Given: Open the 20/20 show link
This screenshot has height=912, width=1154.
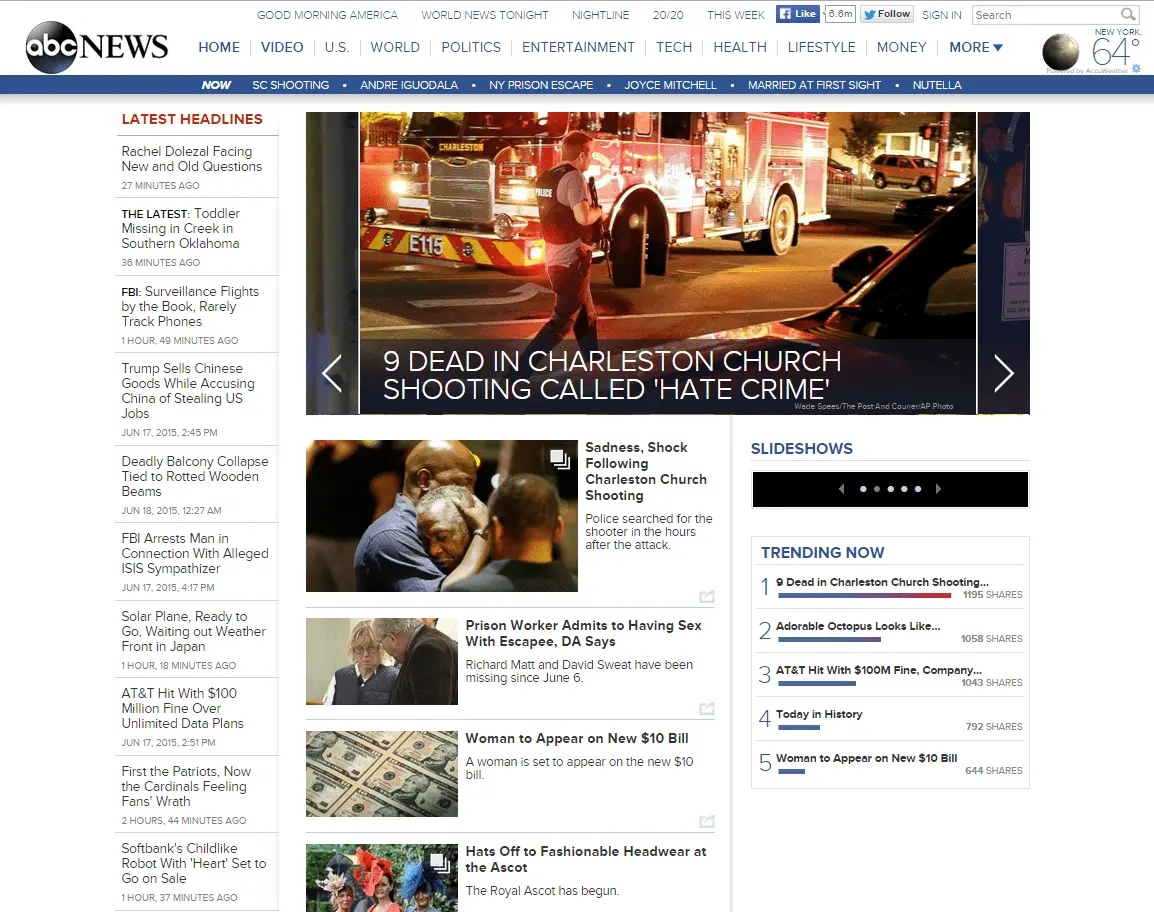Looking at the screenshot, I should pos(668,15).
